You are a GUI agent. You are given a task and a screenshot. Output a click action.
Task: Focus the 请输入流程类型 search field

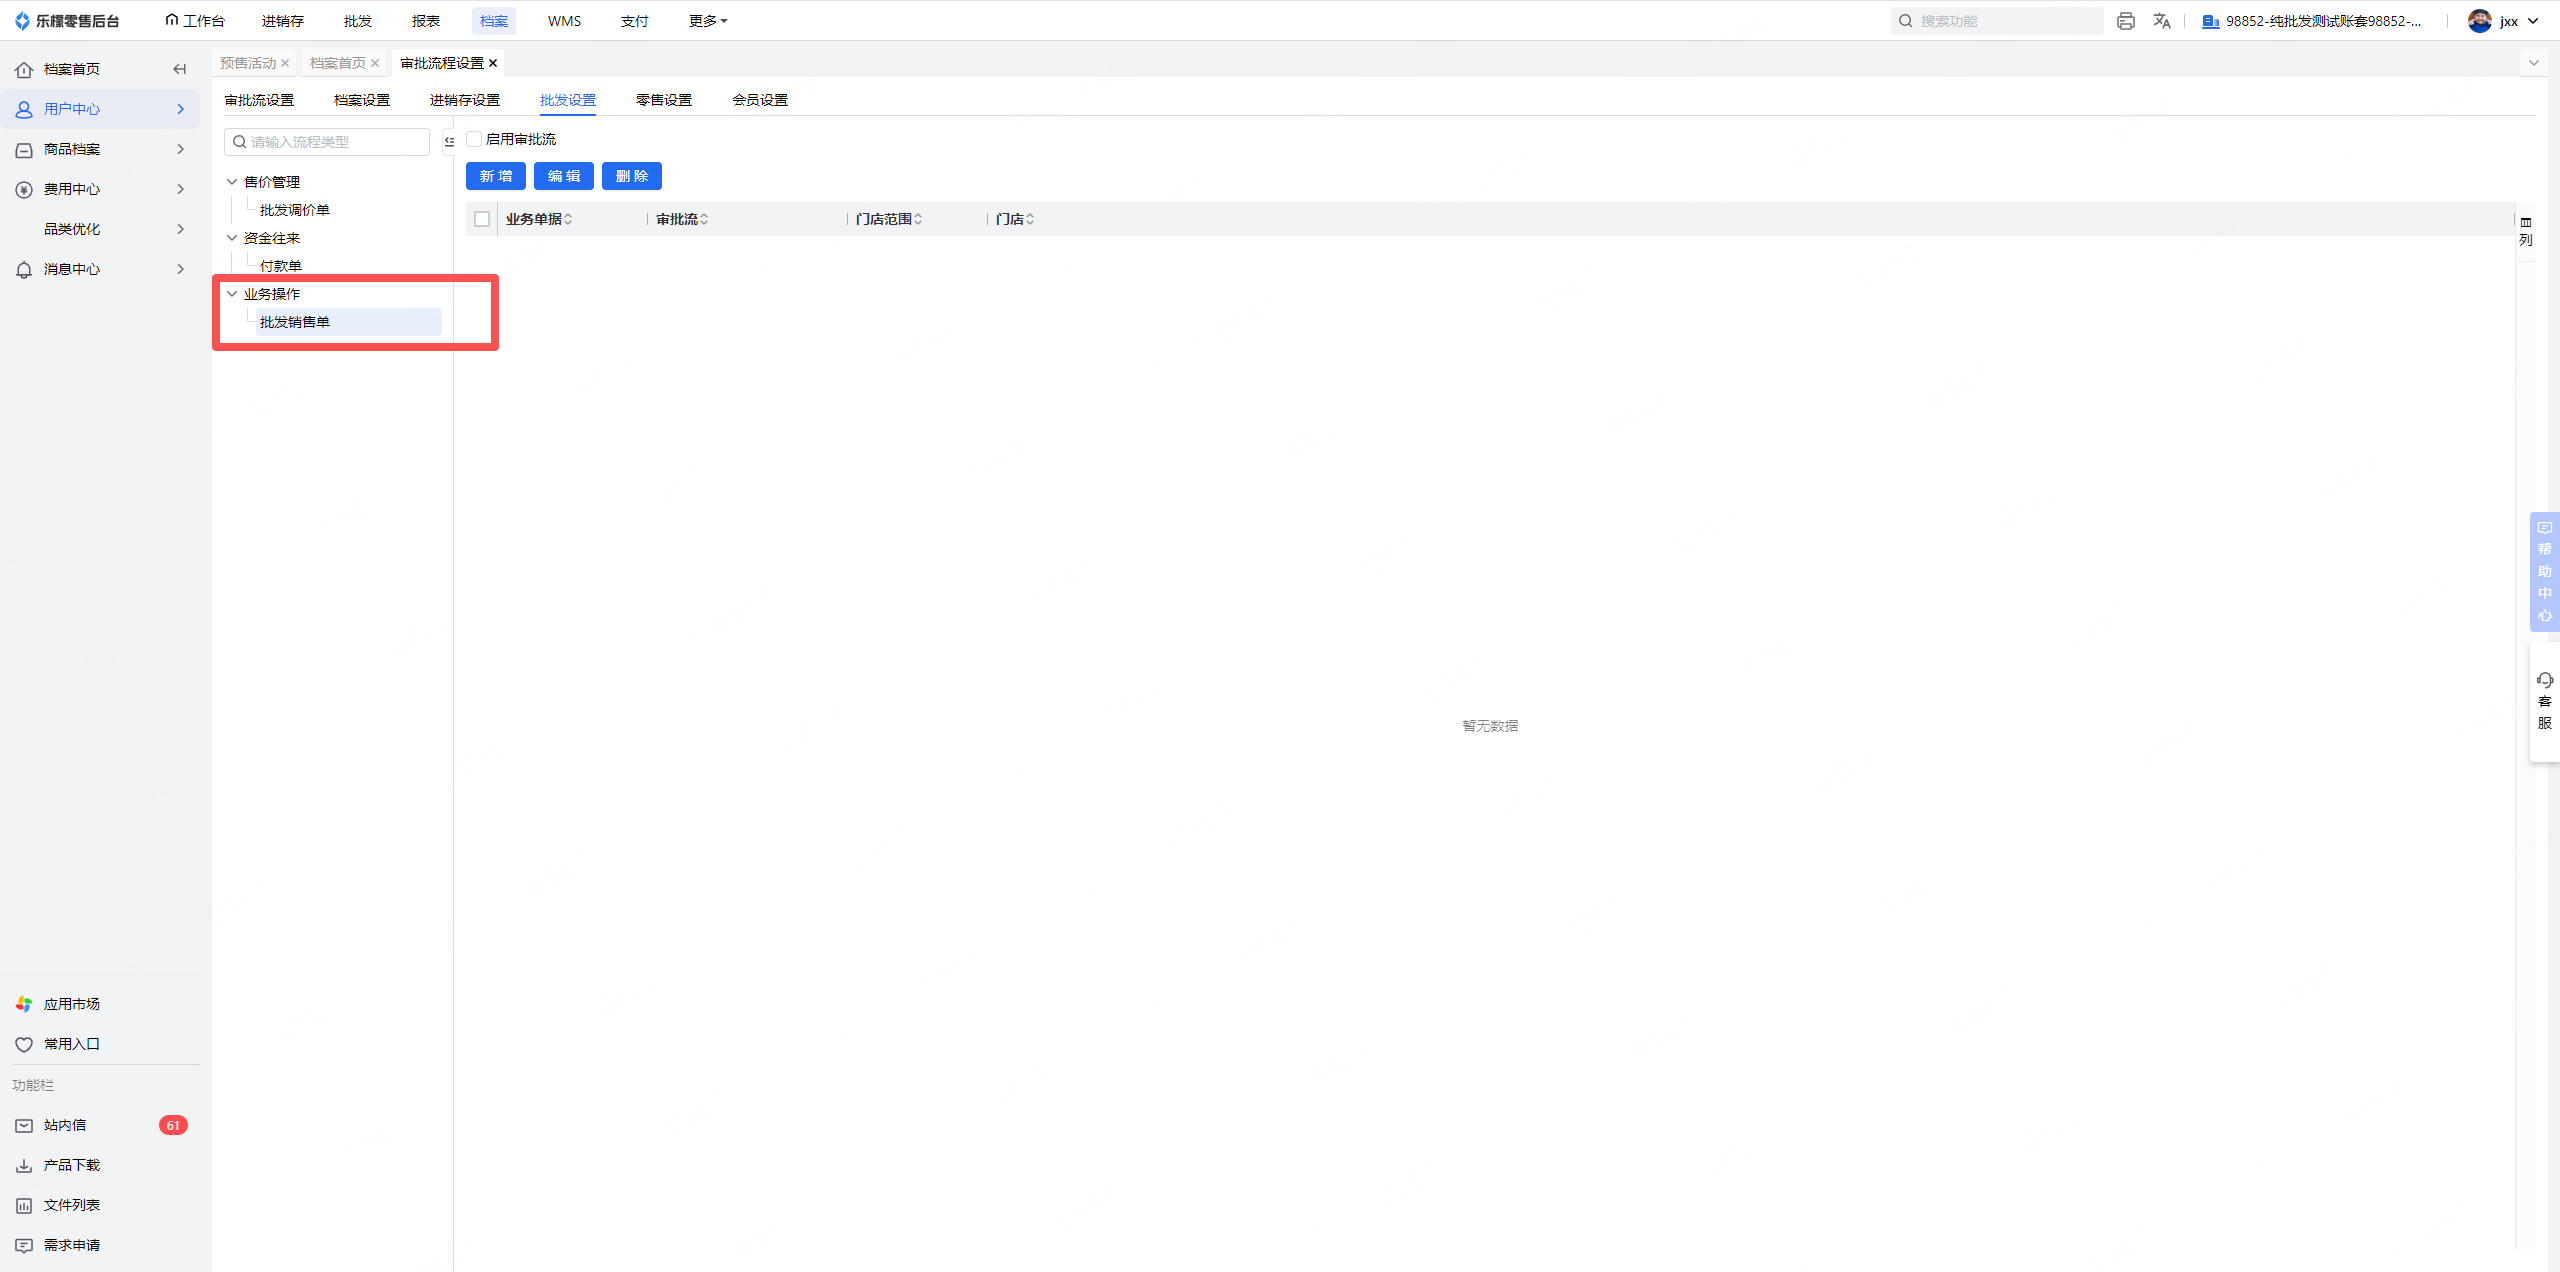[x=327, y=142]
